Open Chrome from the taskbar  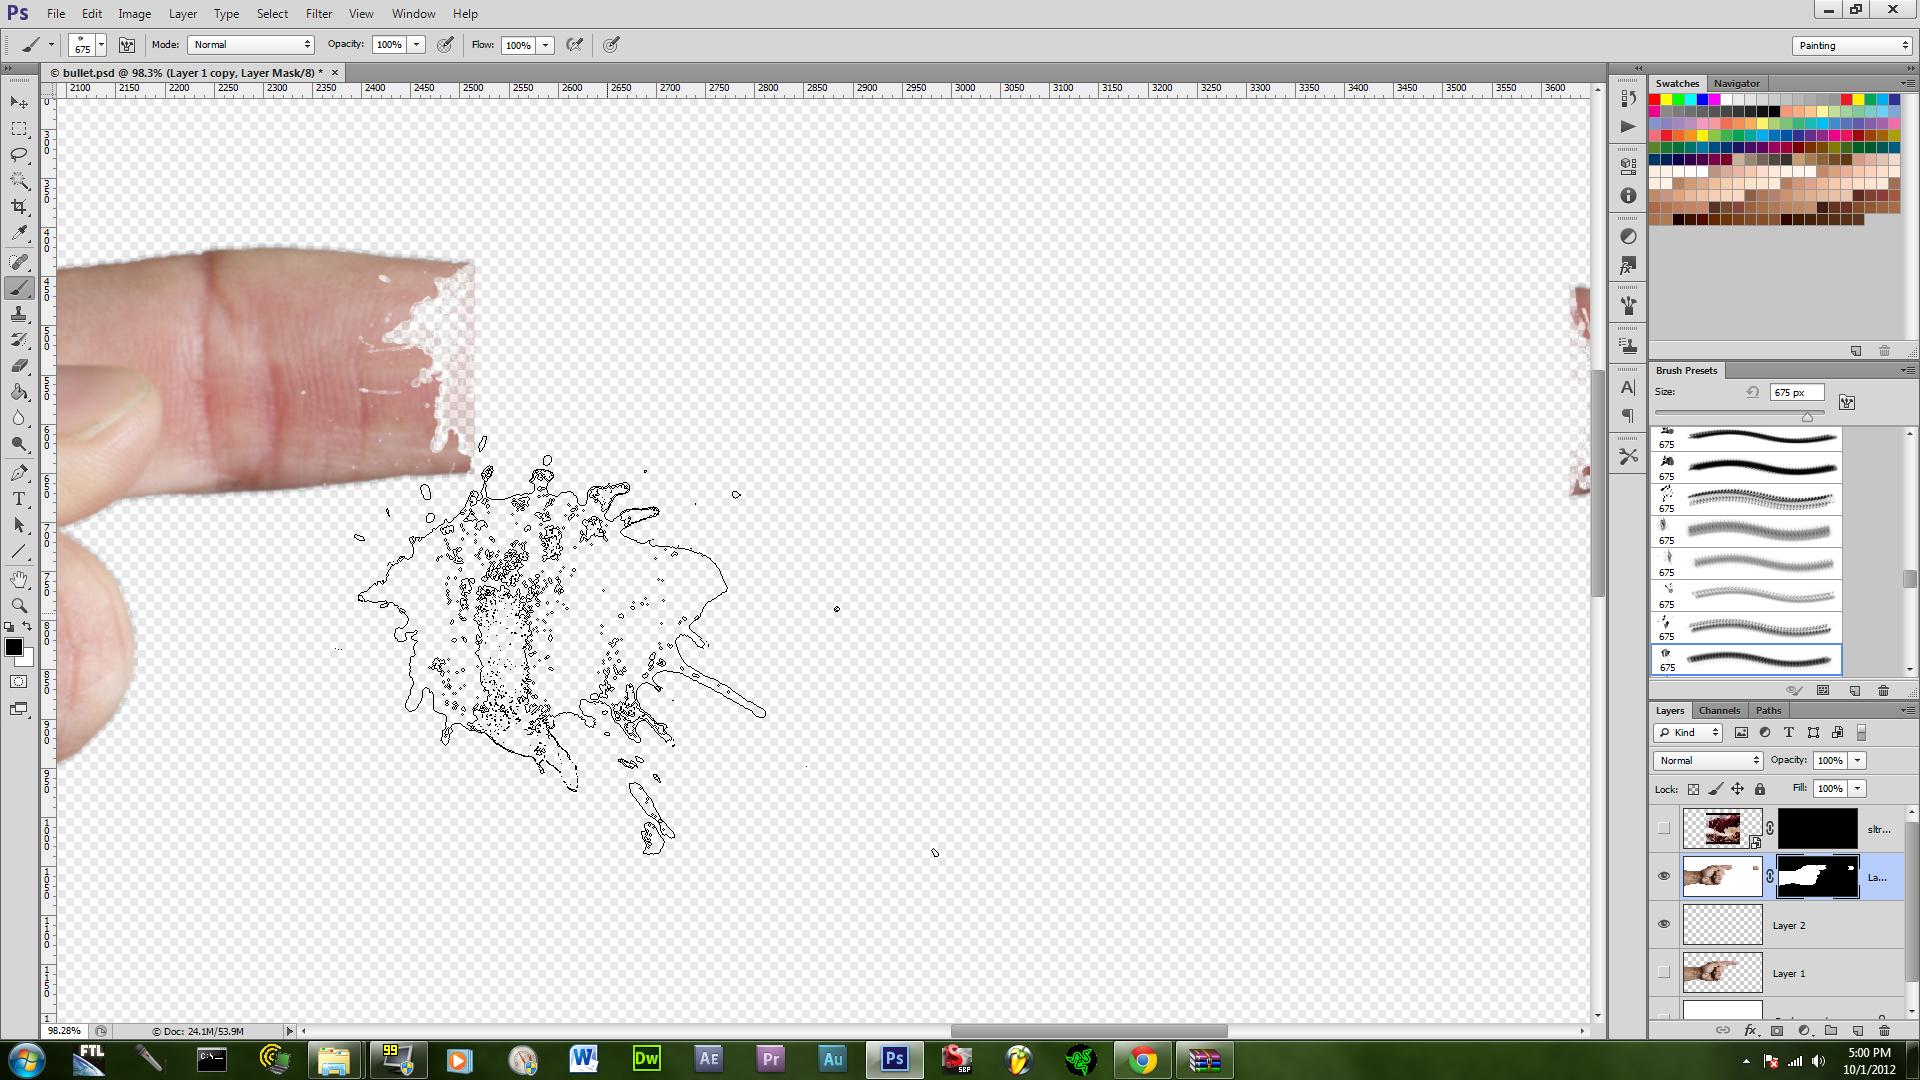[1142, 1060]
